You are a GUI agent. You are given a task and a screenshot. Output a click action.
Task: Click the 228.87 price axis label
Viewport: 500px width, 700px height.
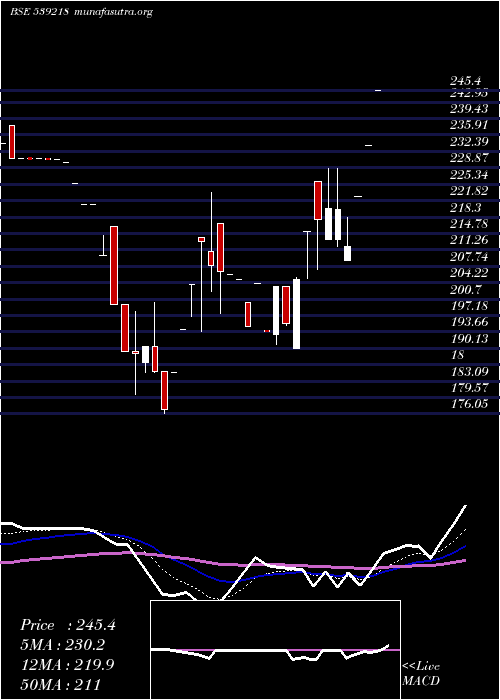(469, 158)
